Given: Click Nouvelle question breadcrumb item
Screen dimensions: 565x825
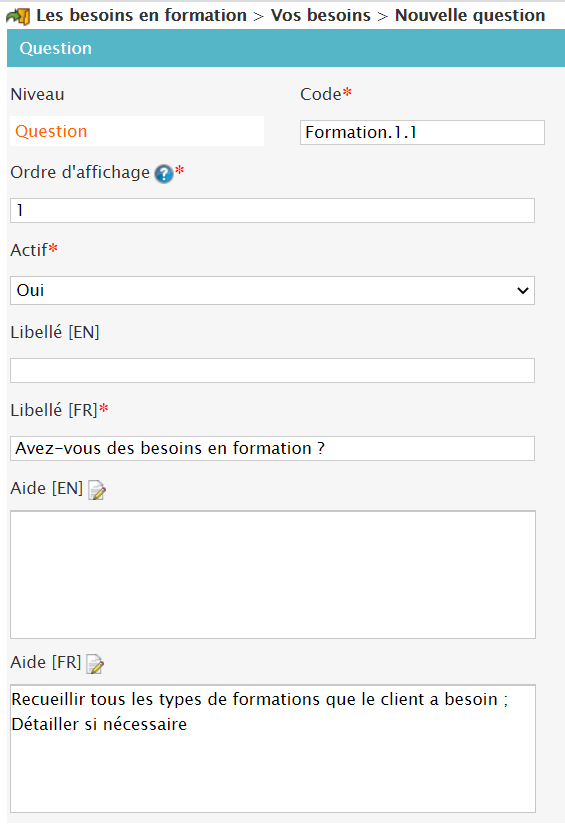Looking at the screenshot, I should click(470, 16).
